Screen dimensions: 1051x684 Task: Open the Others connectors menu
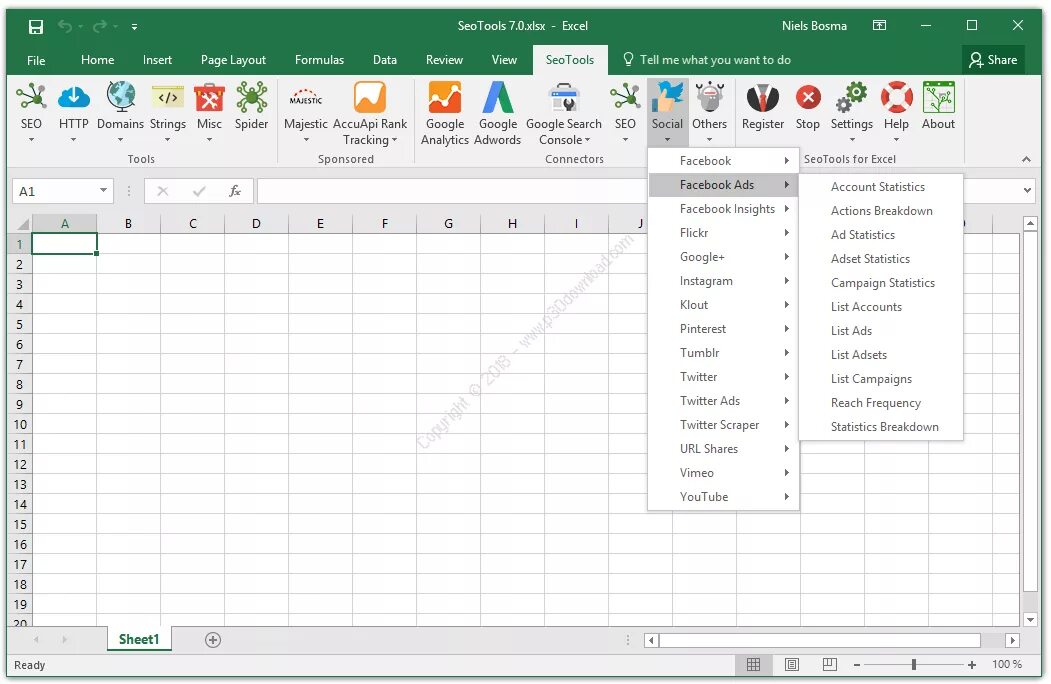pos(709,111)
